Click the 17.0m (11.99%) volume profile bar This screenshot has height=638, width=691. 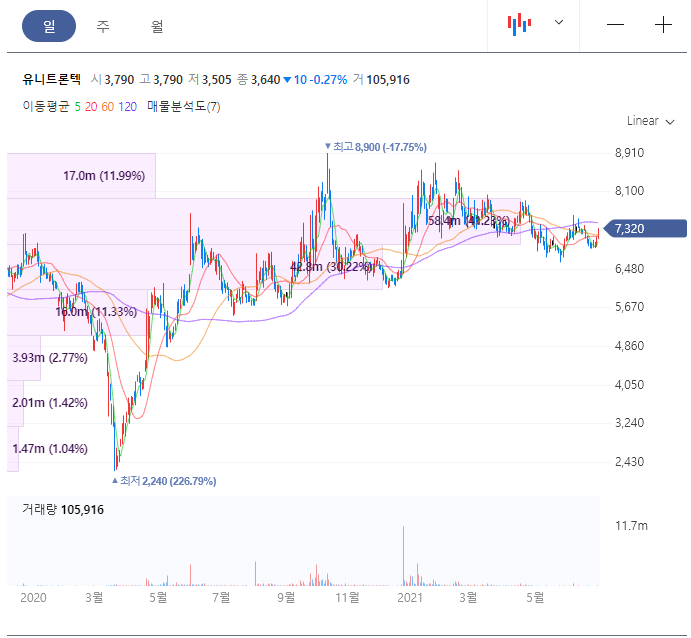[x=81, y=176]
